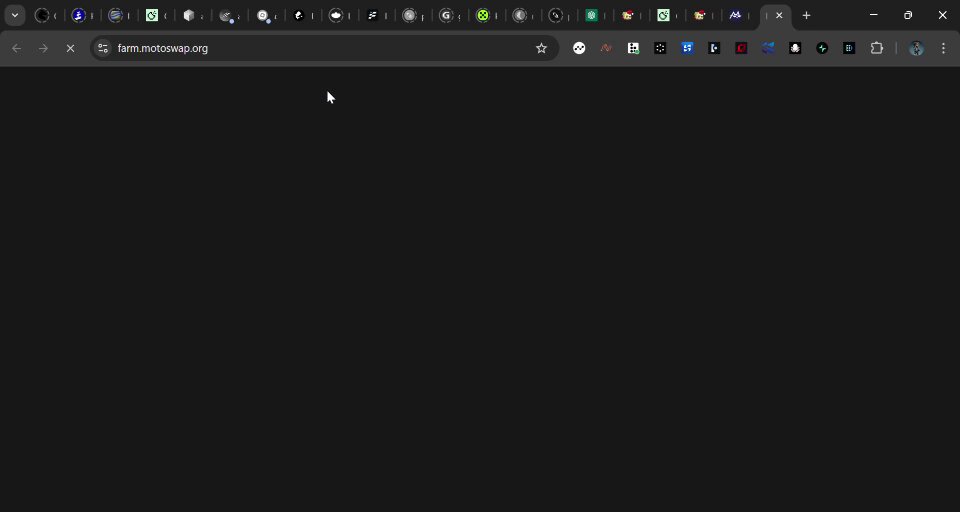Open extension with reddish squiggle icon
Viewport: 960px width, 512px height.
coord(606,48)
